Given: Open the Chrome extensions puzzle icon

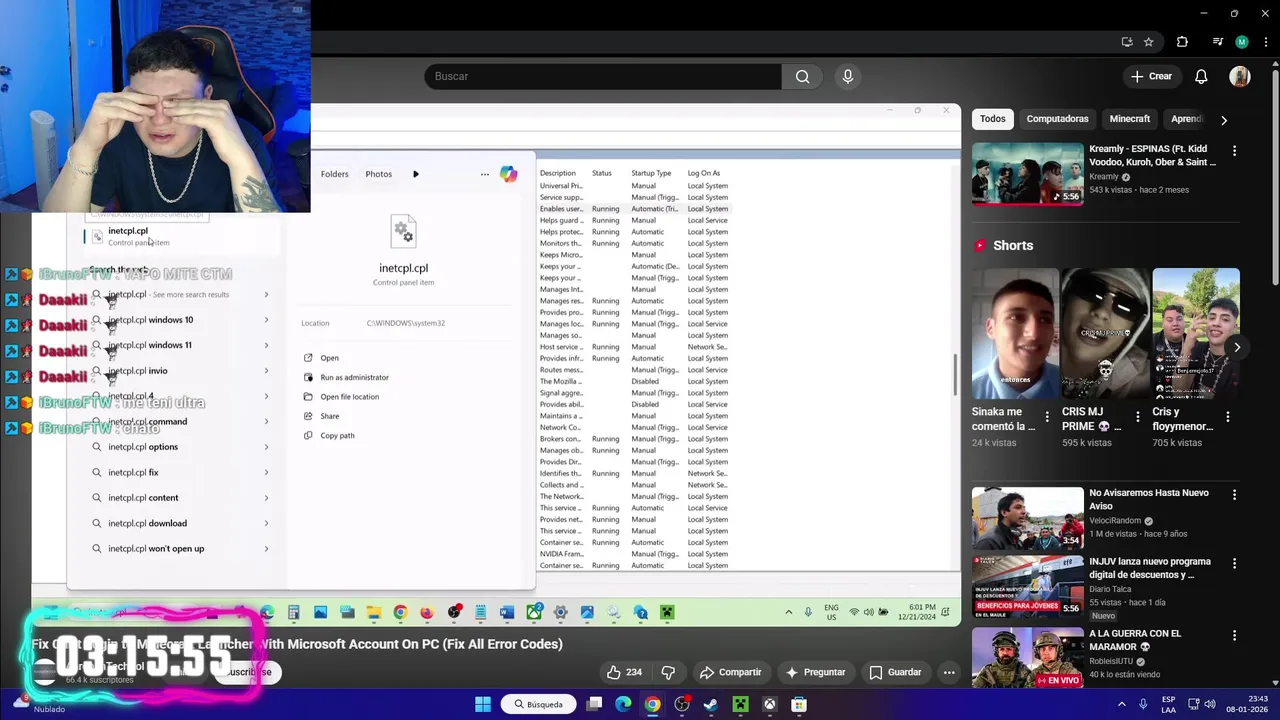Looking at the screenshot, I should coord(1182,42).
